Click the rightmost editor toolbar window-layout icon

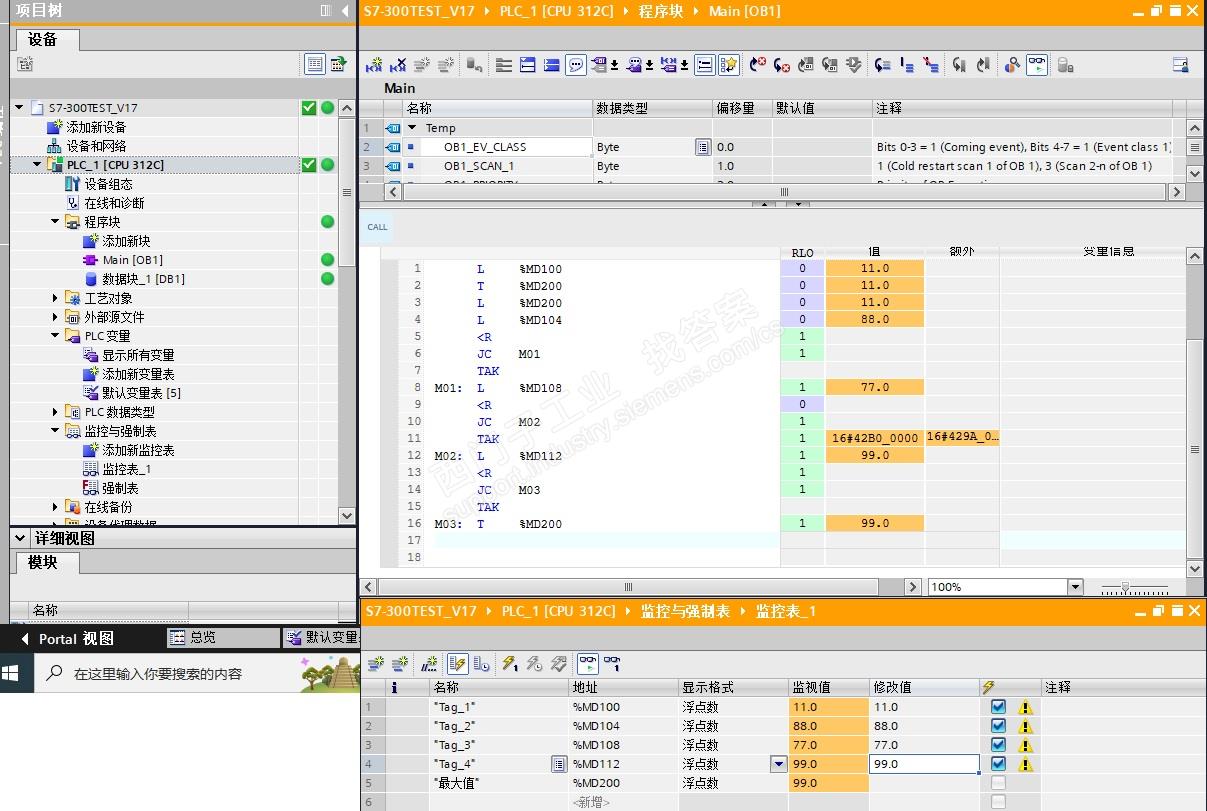pyautogui.click(x=1180, y=65)
